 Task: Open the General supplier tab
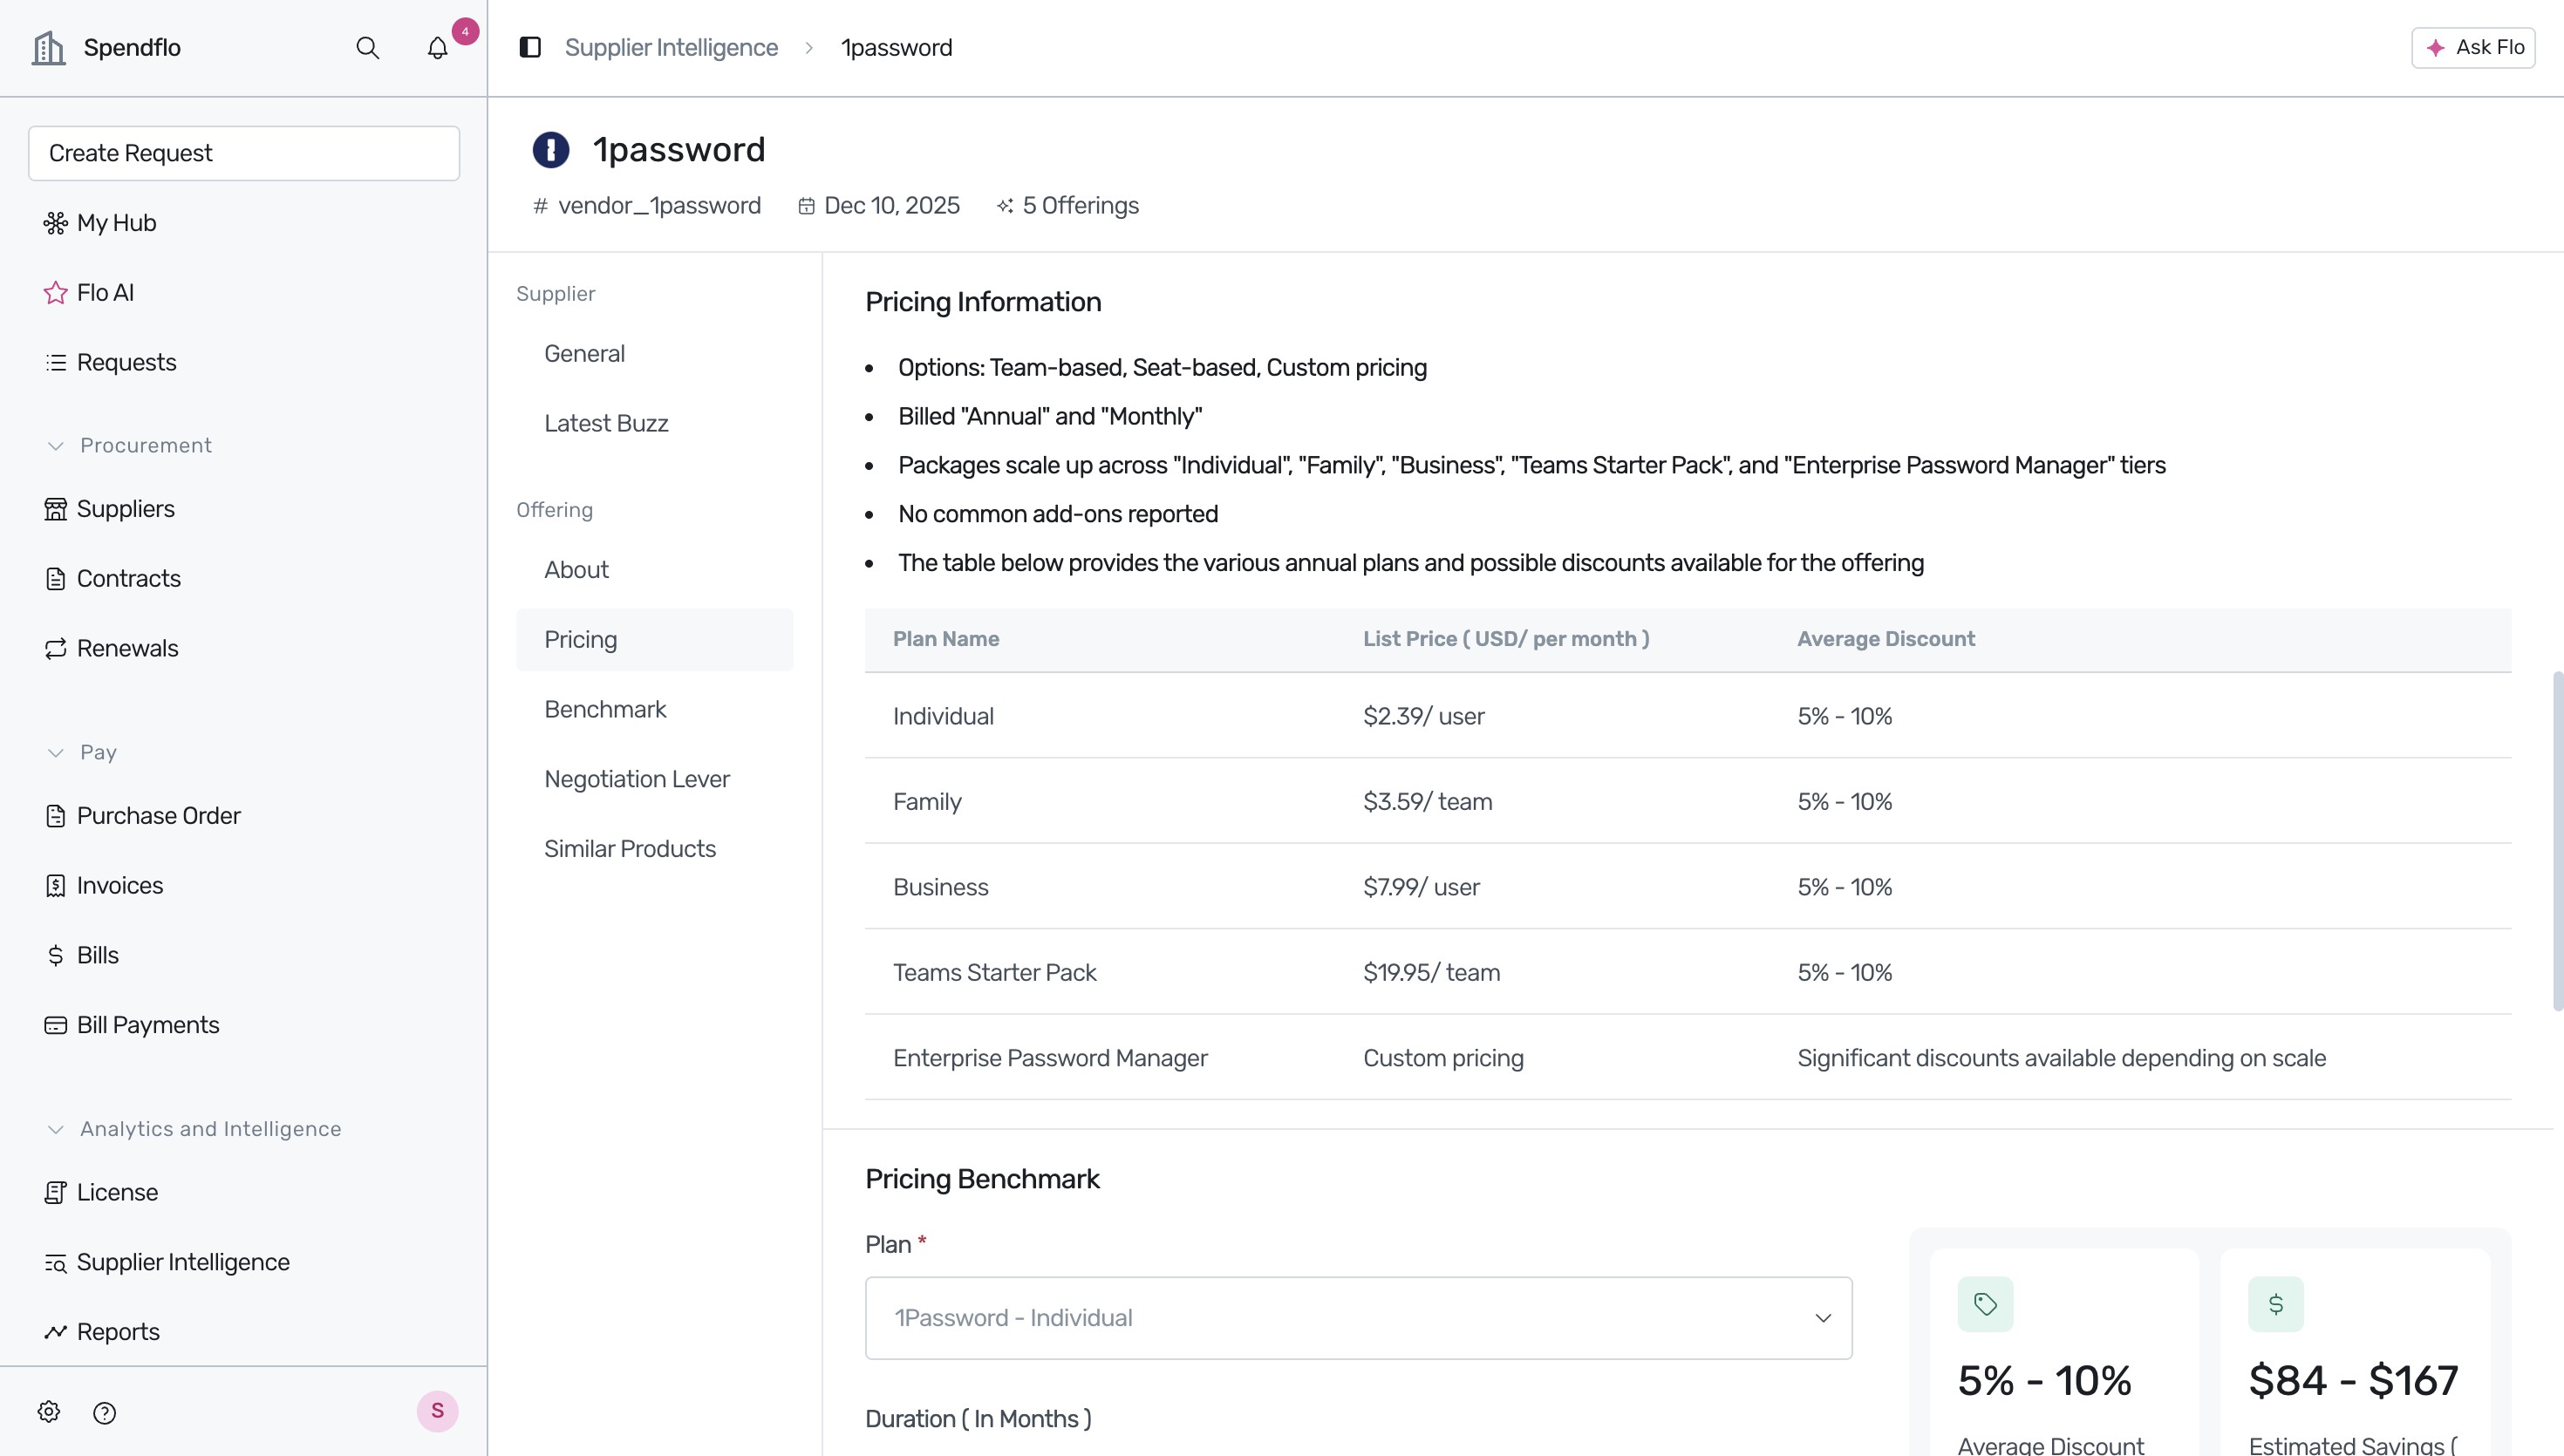(584, 353)
